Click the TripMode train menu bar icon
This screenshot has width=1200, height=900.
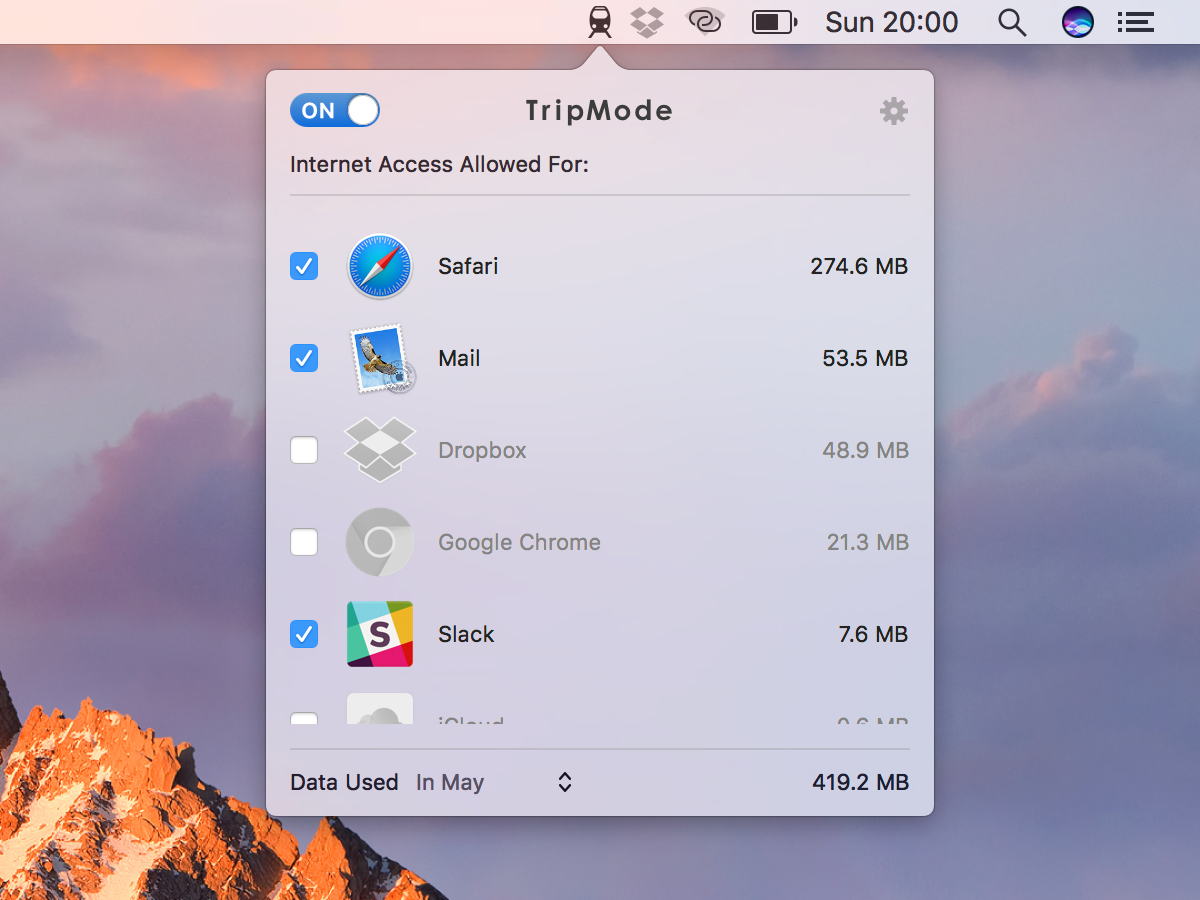click(x=600, y=22)
